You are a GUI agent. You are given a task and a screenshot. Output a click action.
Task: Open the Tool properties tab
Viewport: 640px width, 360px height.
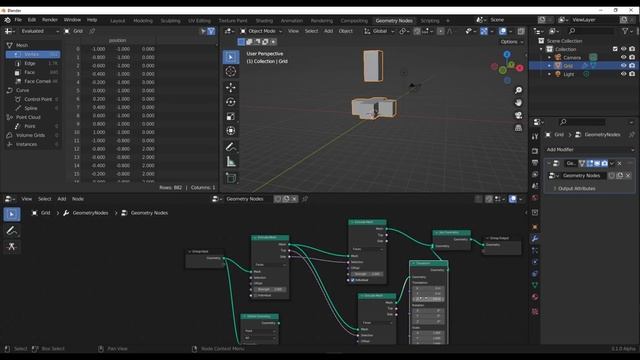pyautogui.click(x=535, y=137)
